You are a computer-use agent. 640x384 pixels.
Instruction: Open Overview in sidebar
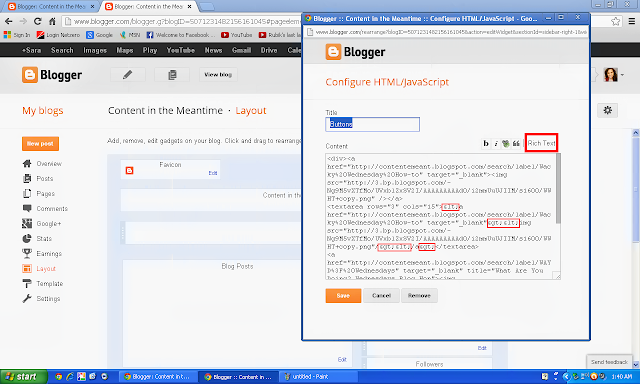click(49, 164)
